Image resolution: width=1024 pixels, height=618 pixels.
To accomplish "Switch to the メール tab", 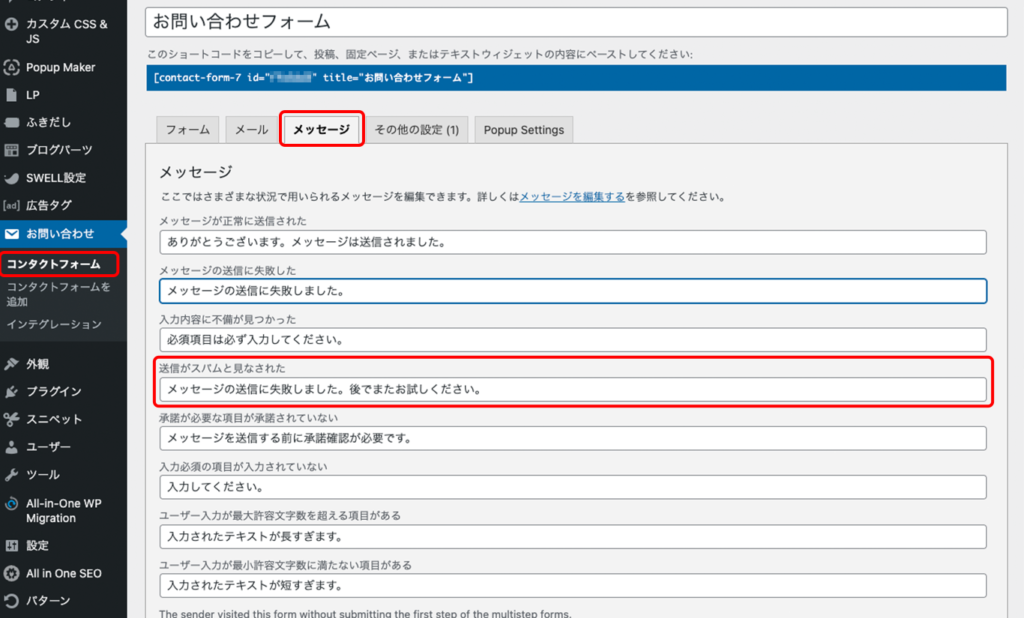I will [250, 130].
